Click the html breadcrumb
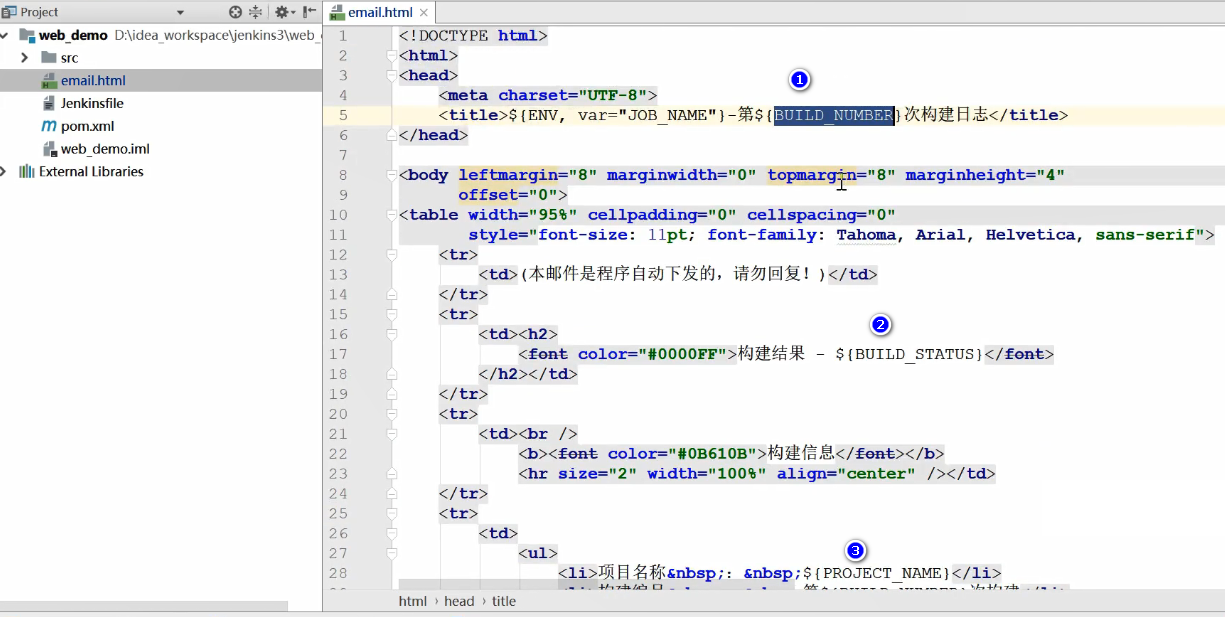The height and width of the screenshot is (617, 1225). pos(412,601)
